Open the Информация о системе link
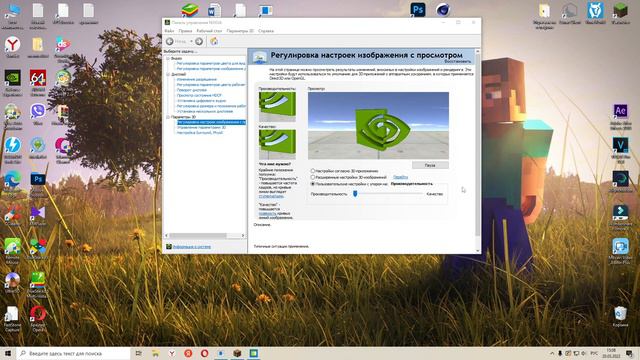 pyautogui.click(x=191, y=247)
